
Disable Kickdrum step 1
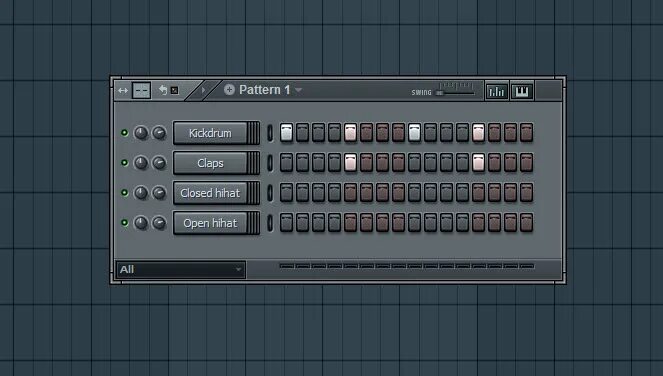point(286,132)
